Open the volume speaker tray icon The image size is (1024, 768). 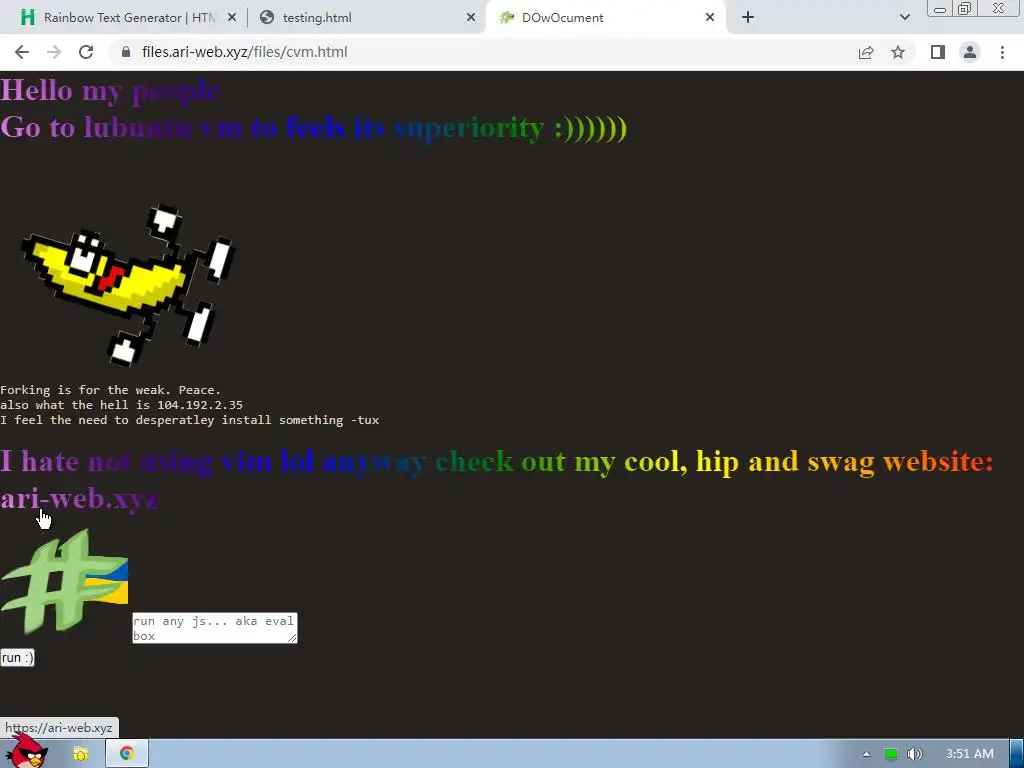pos(915,754)
